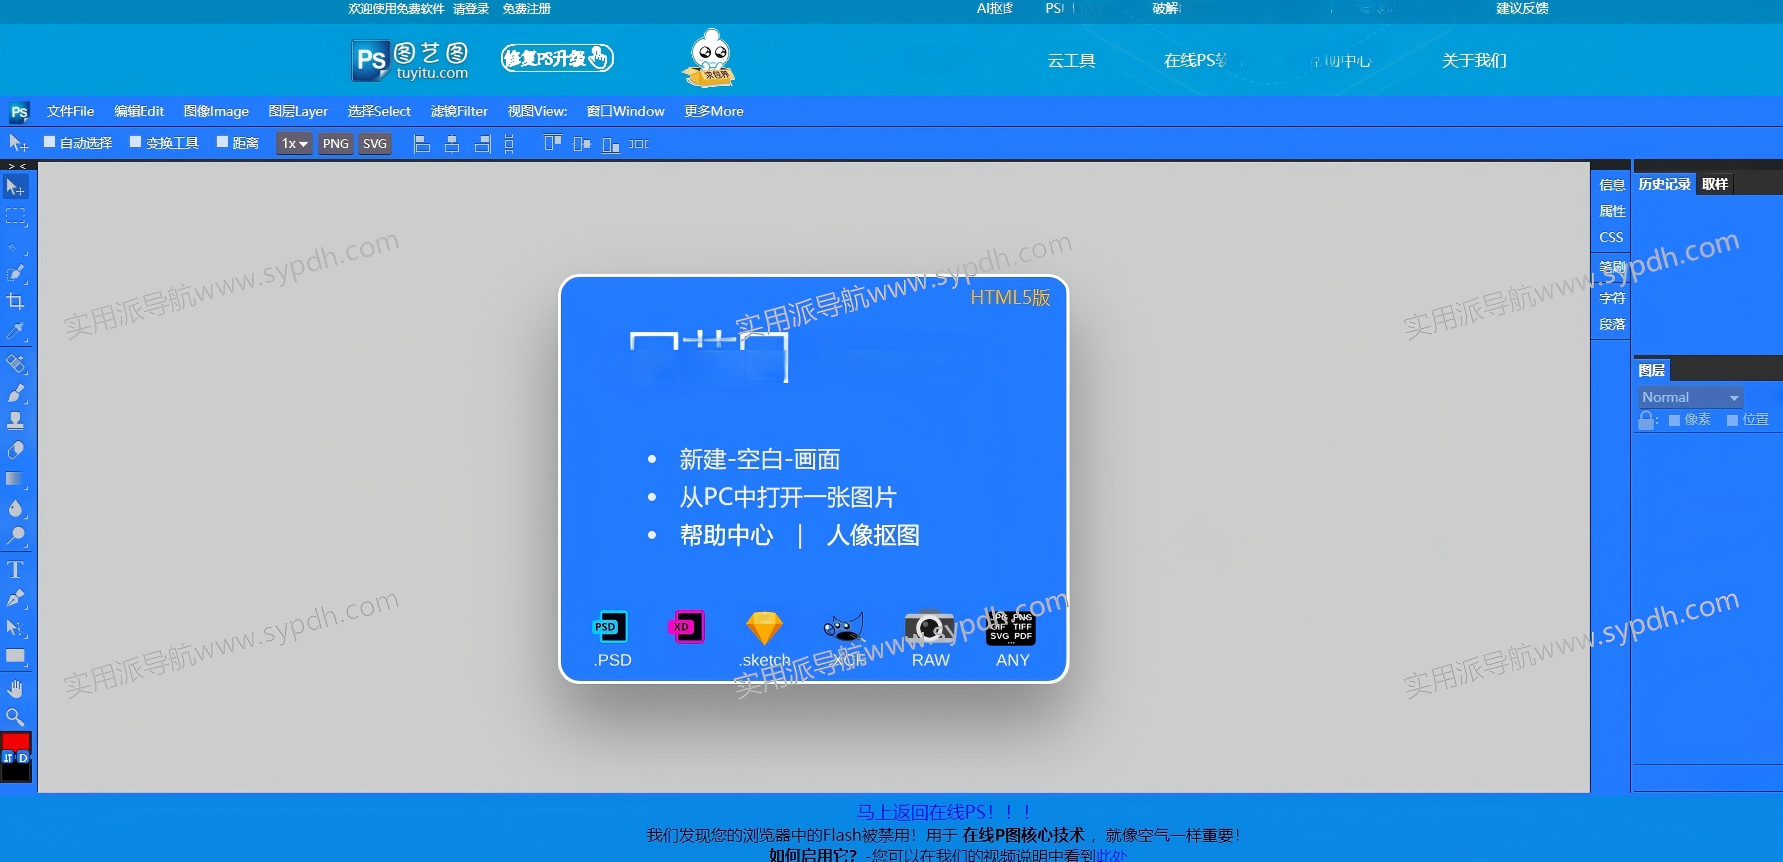Select the Rectangular Marquee tool
Screen dimensions: 1783x862
pos(15,217)
